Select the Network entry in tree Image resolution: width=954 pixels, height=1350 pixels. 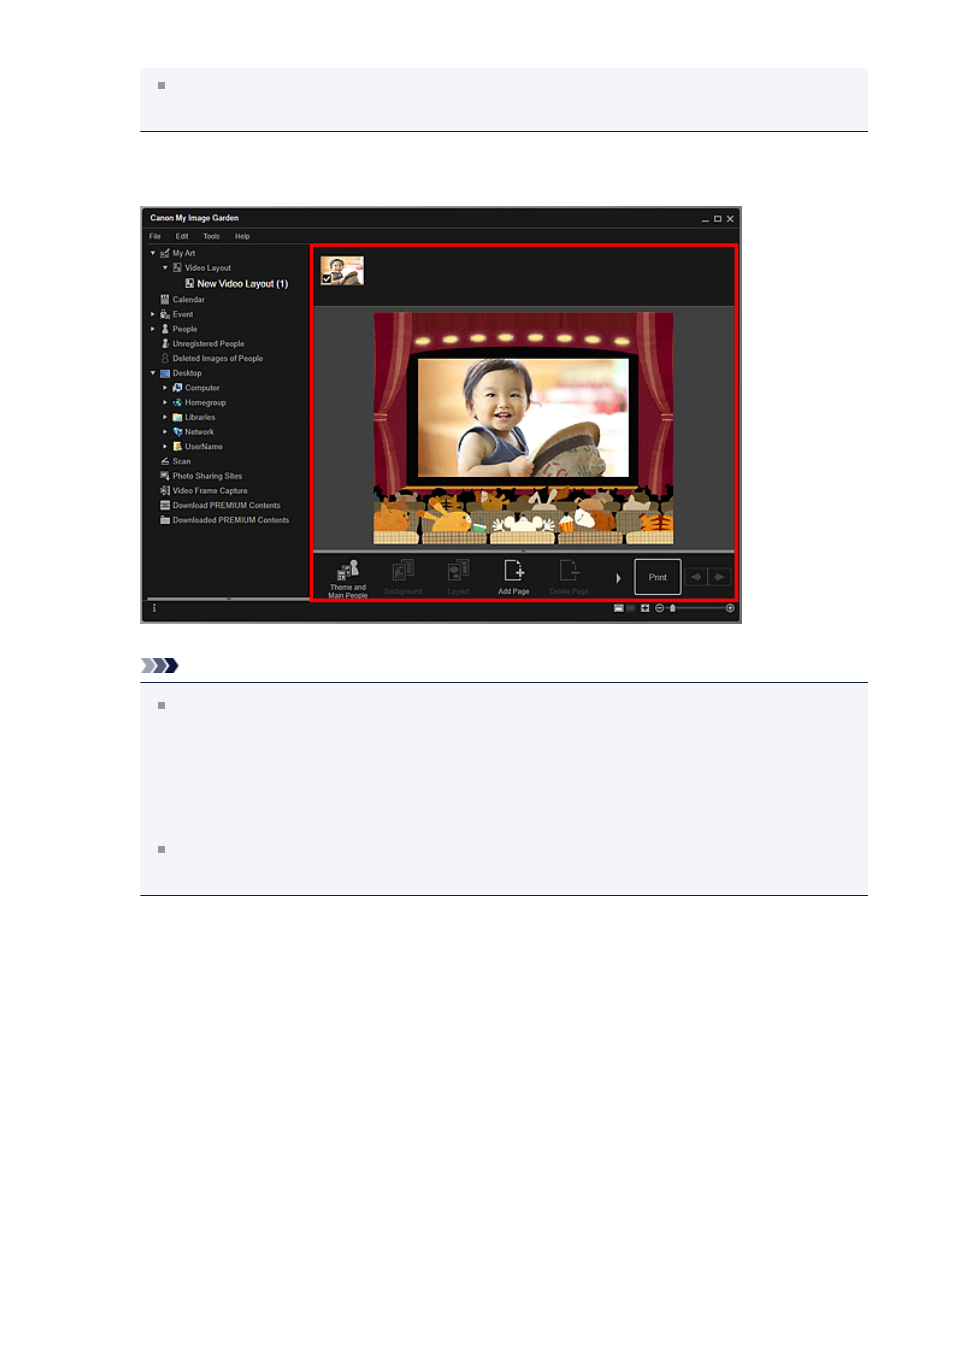pyautogui.click(x=199, y=432)
